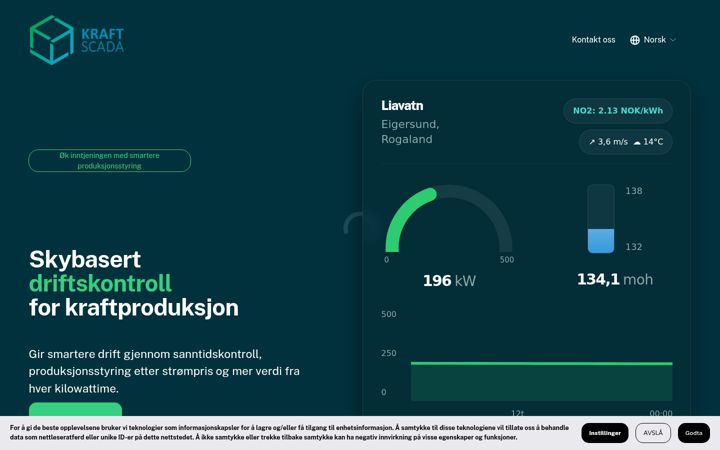
Task: Accept cookies with Godta button
Action: (693, 433)
